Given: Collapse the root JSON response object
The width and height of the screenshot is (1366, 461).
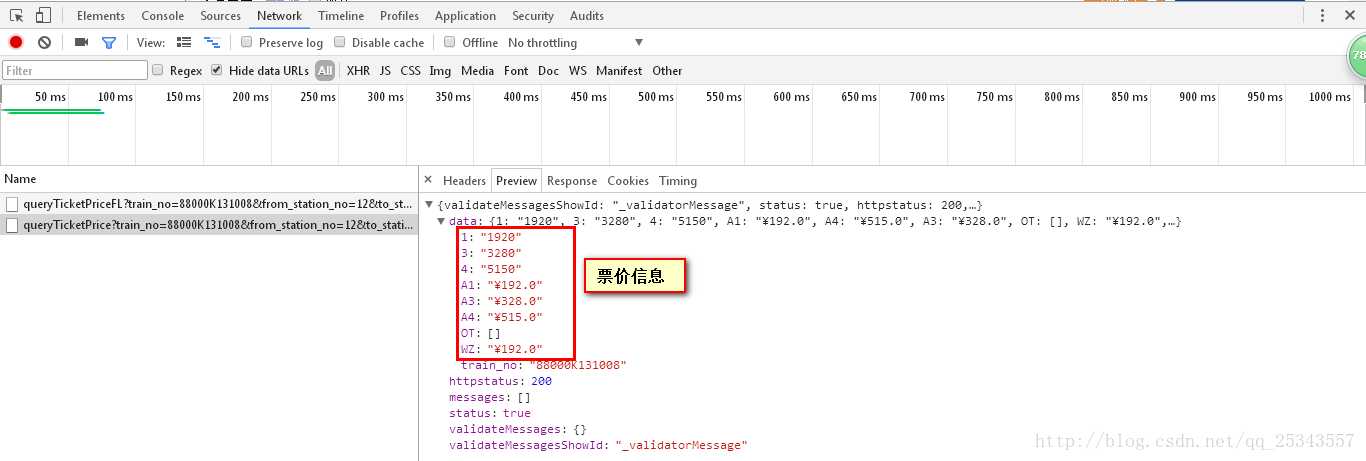Looking at the screenshot, I should pos(431,205).
